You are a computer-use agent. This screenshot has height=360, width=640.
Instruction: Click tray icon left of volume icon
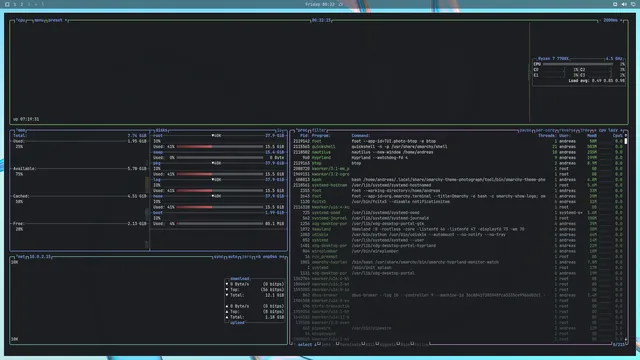[615, 4]
